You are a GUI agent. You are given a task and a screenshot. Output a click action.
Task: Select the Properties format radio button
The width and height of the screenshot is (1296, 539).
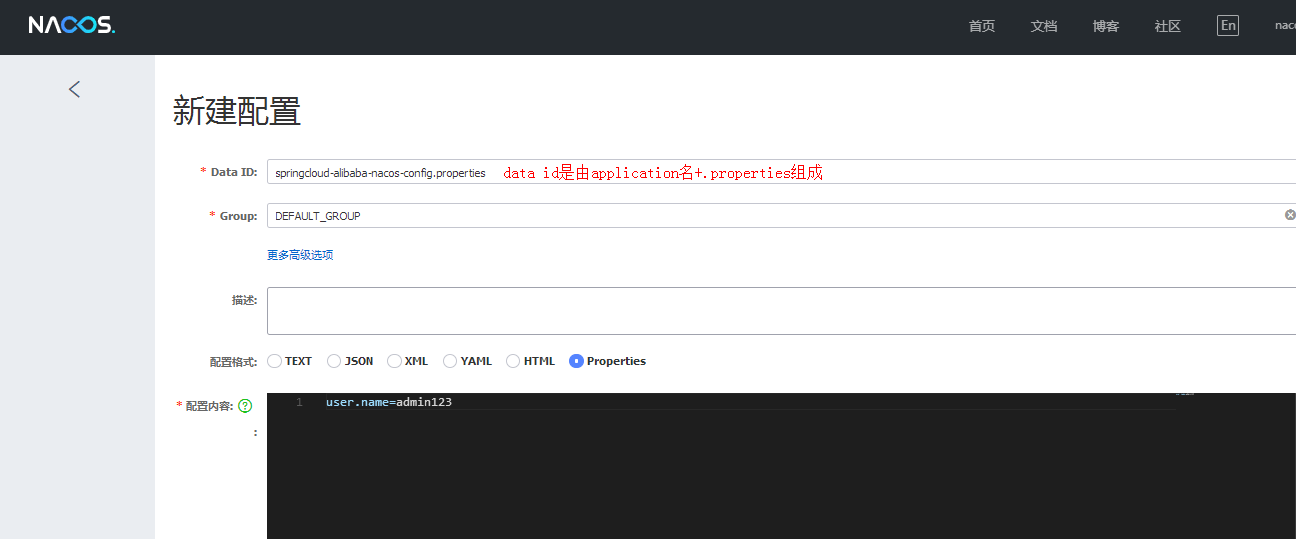click(576, 361)
